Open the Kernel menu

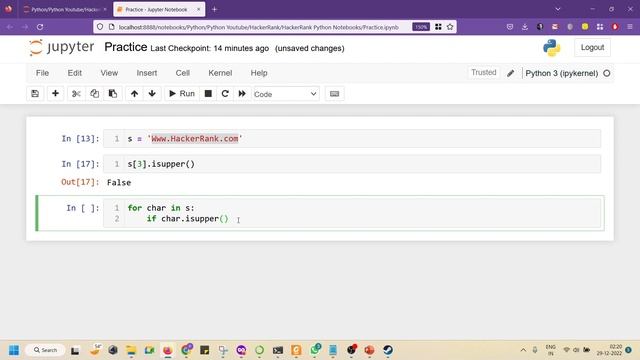coord(220,73)
